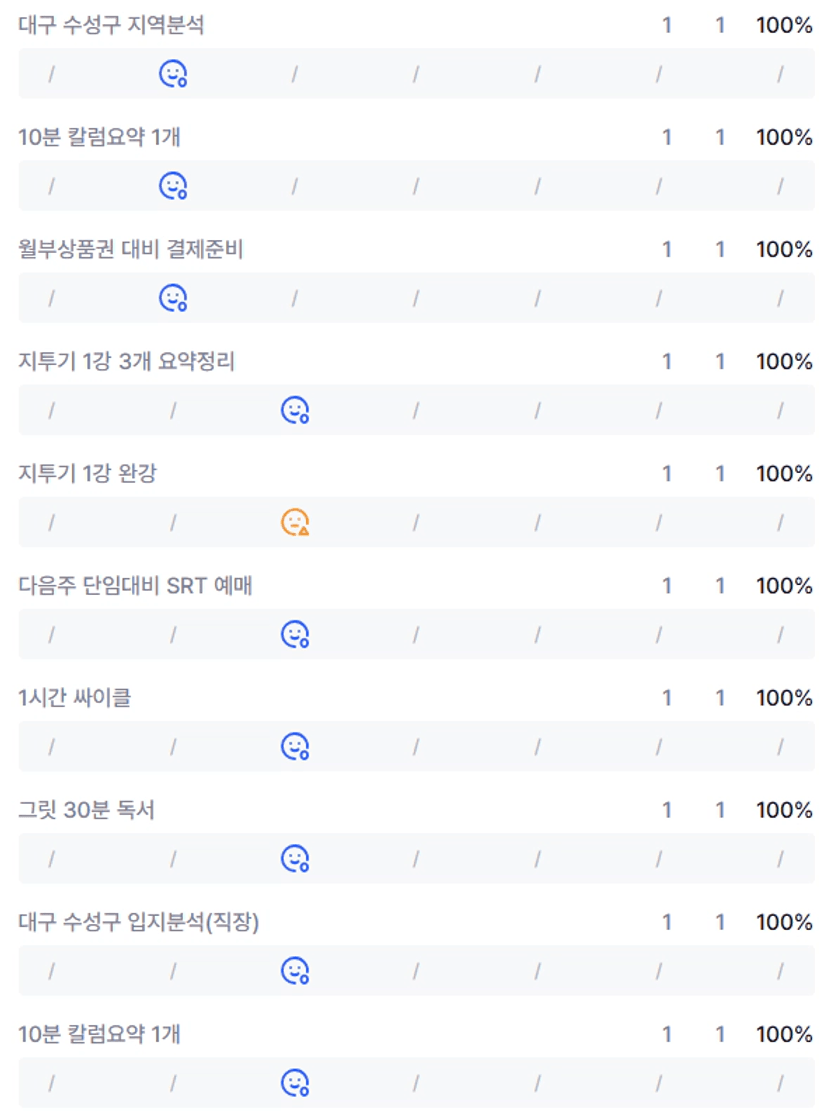Click the blue smiley in the 1시간 싸이클 row

pyautogui.click(x=295, y=746)
